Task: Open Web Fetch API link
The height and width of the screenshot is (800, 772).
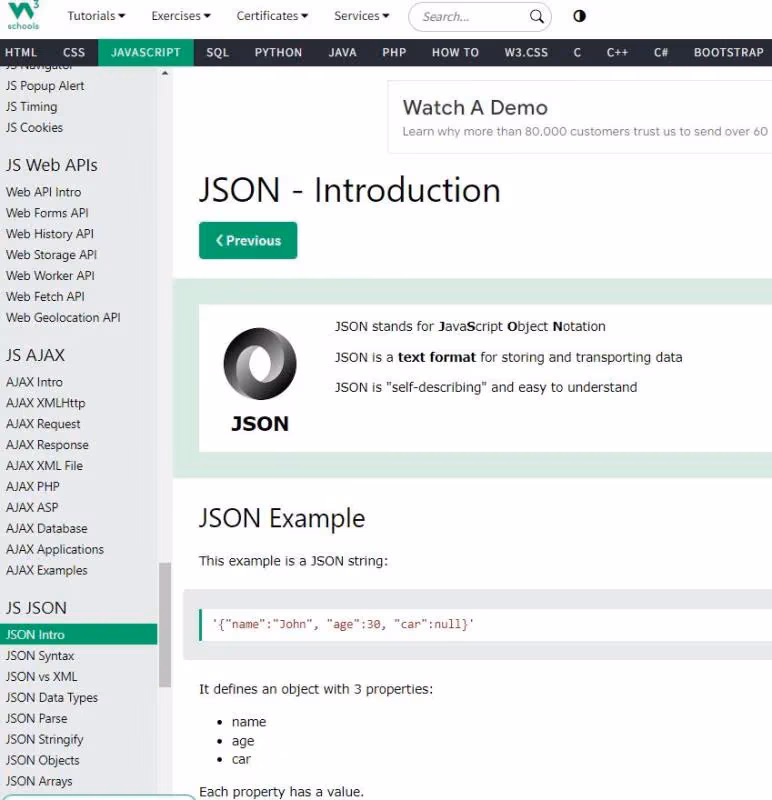Action: click(x=45, y=297)
